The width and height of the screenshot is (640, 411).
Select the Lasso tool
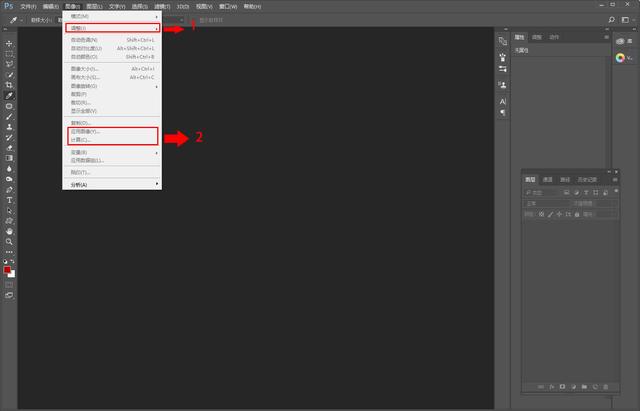[x=9, y=64]
